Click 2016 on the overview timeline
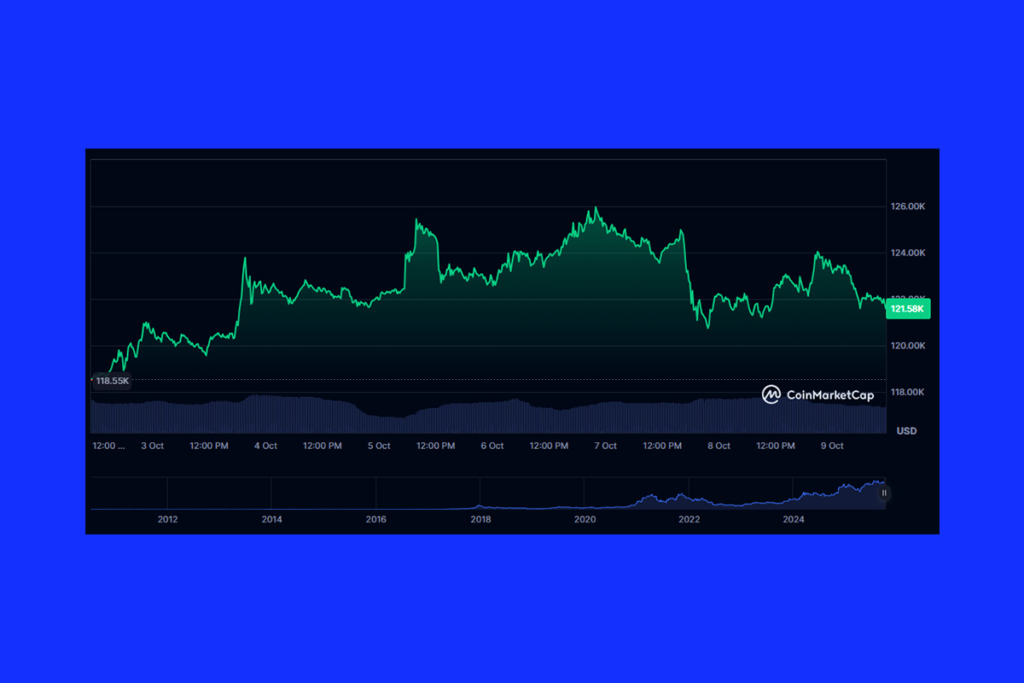The height and width of the screenshot is (683, 1024). [376, 520]
